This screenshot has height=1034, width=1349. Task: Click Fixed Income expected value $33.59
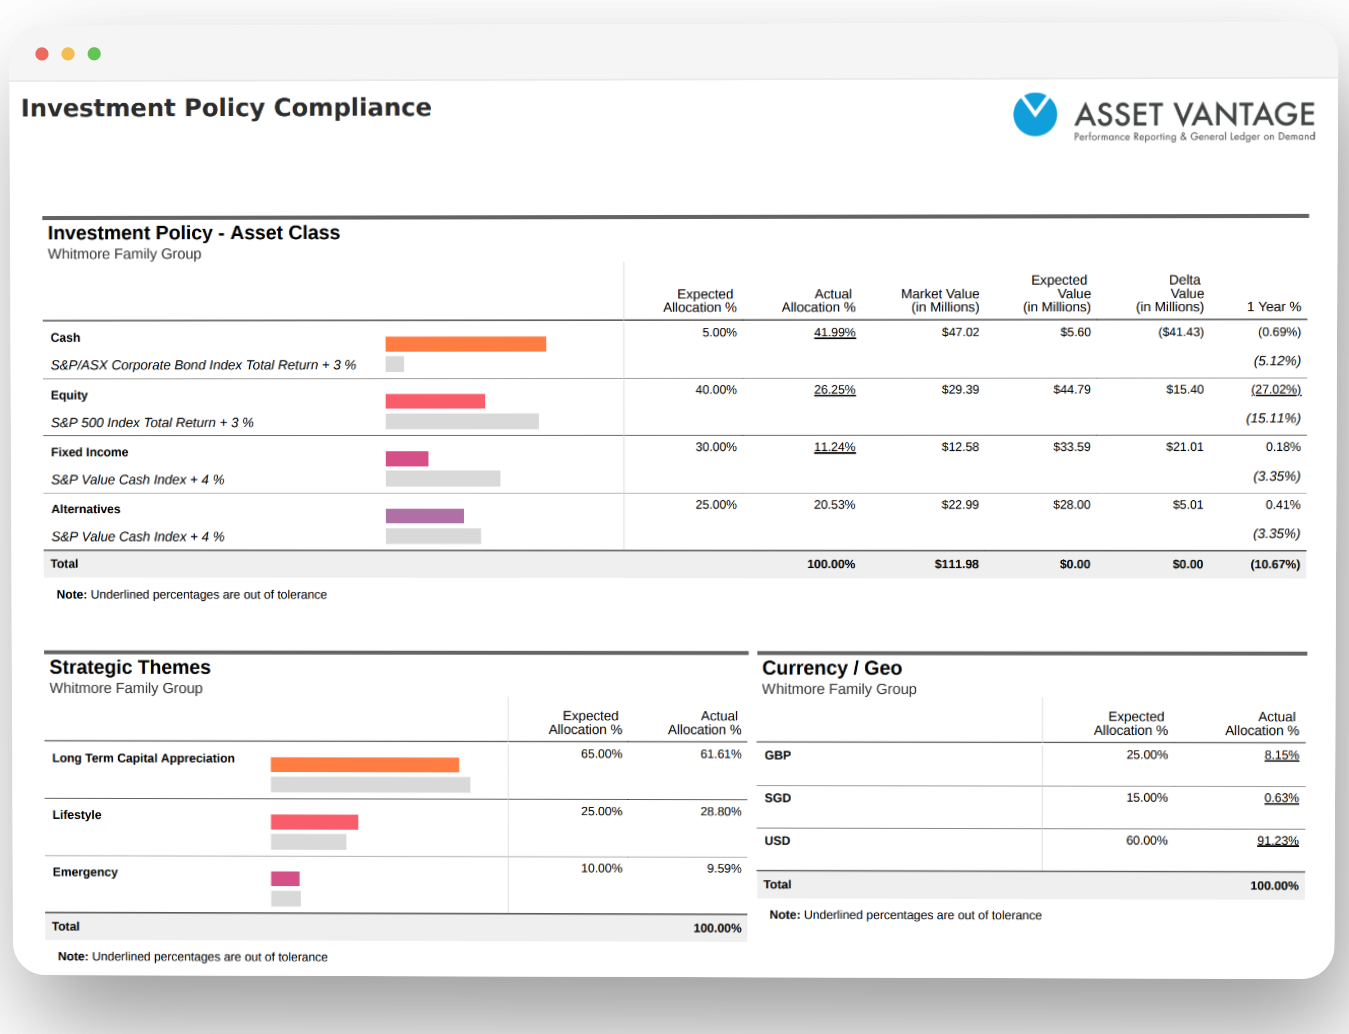click(x=1072, y=447)
